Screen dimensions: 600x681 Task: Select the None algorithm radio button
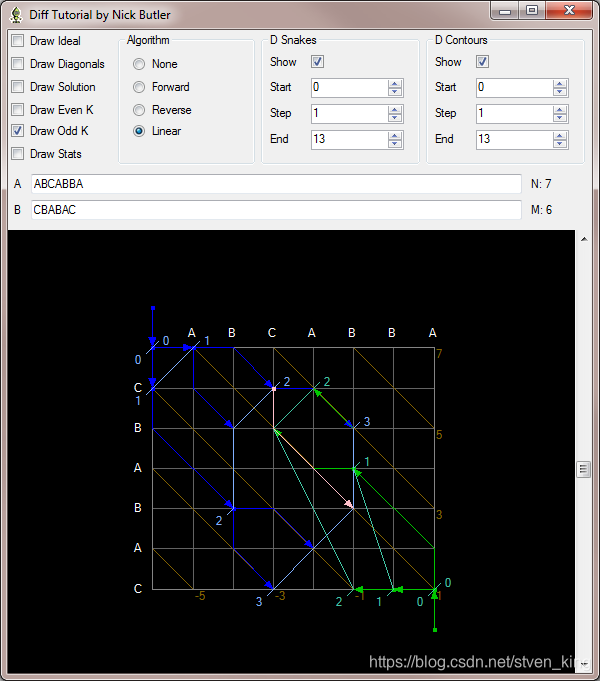click(x=139, y=64)
